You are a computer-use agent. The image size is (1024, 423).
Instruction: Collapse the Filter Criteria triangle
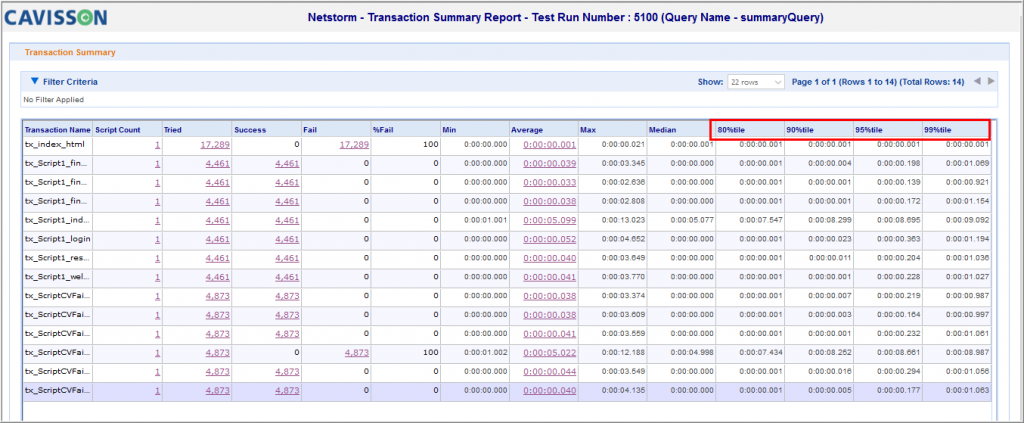point(35,82)
